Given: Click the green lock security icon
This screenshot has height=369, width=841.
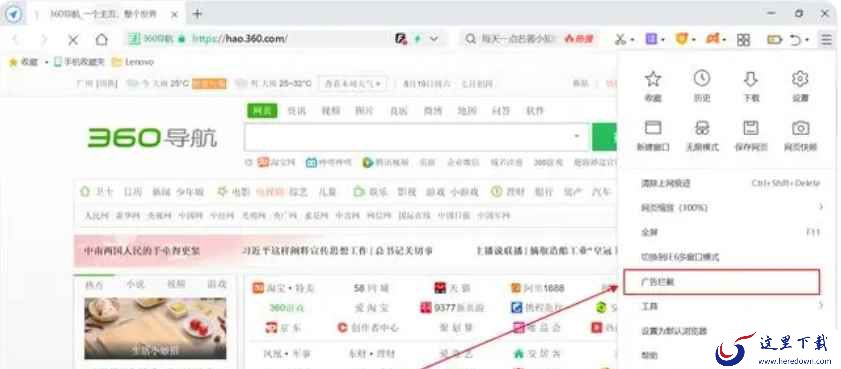Looking at the screenshot, I should tap(181, 39).
